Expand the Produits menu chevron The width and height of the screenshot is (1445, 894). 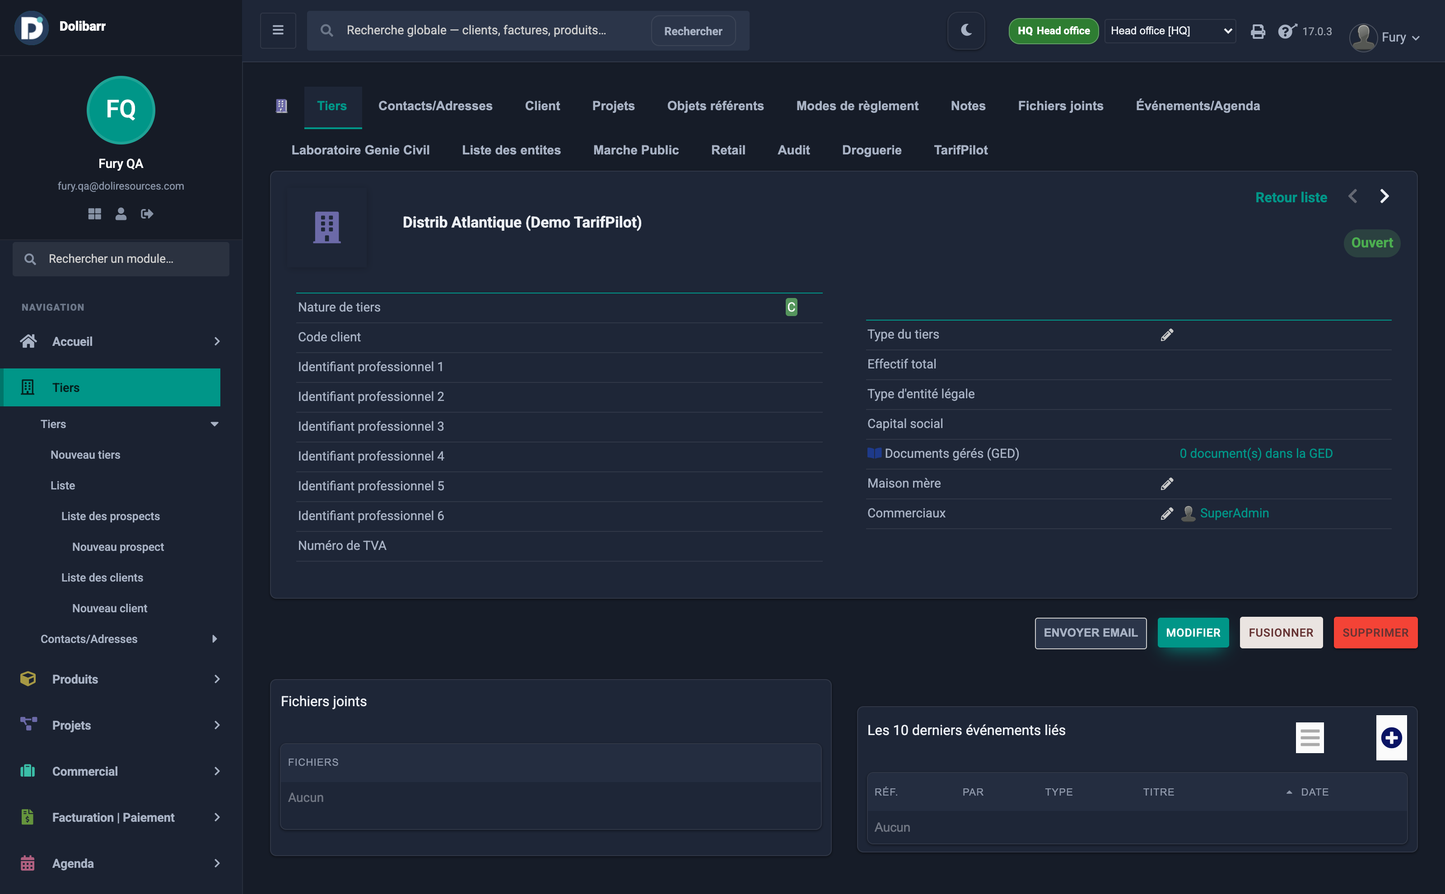click(217, 679)
